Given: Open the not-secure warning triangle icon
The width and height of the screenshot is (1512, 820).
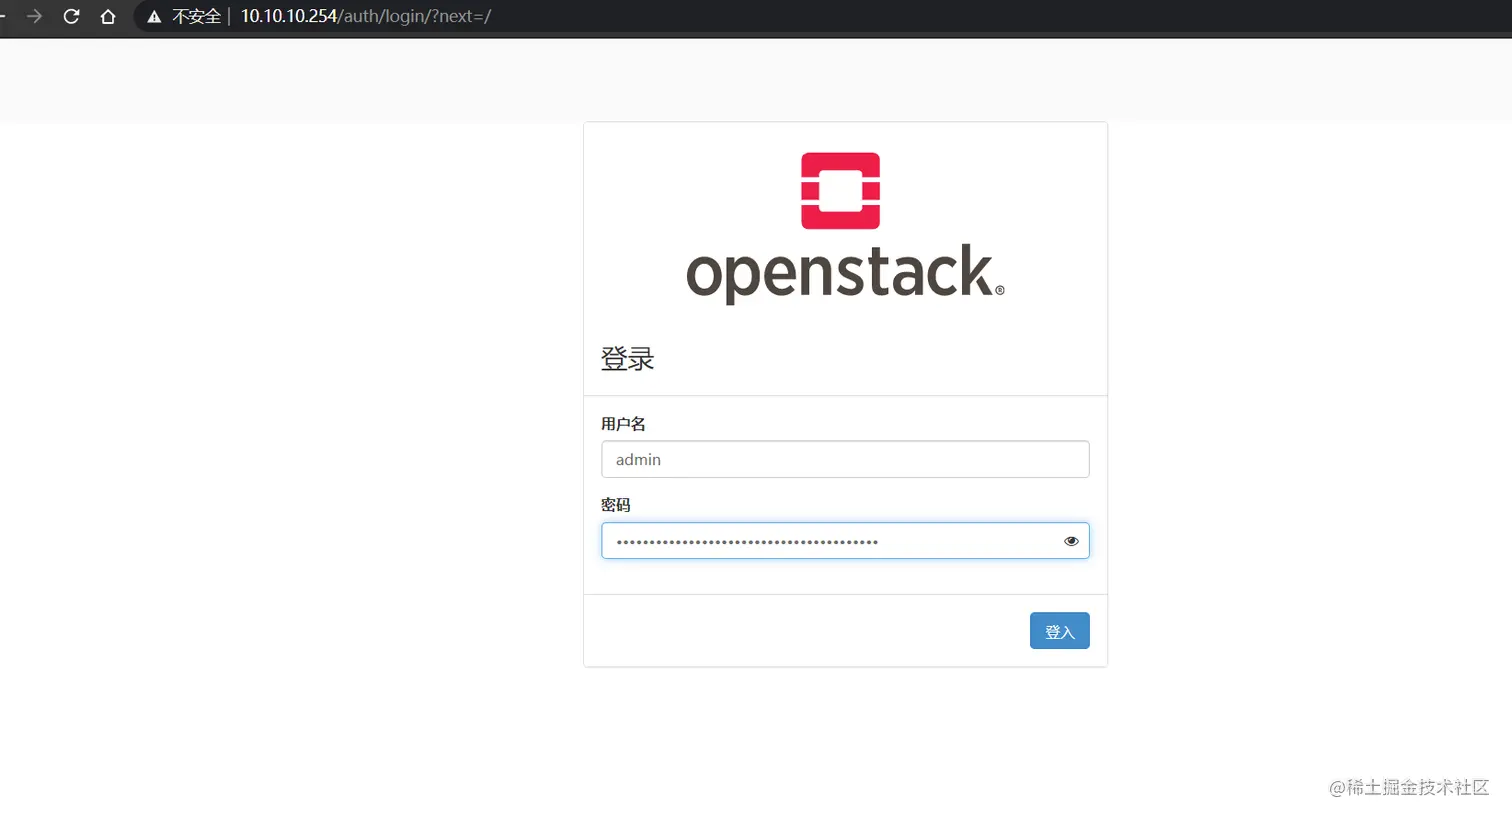Looking at the screenshot, I should [x=154, y=16].
